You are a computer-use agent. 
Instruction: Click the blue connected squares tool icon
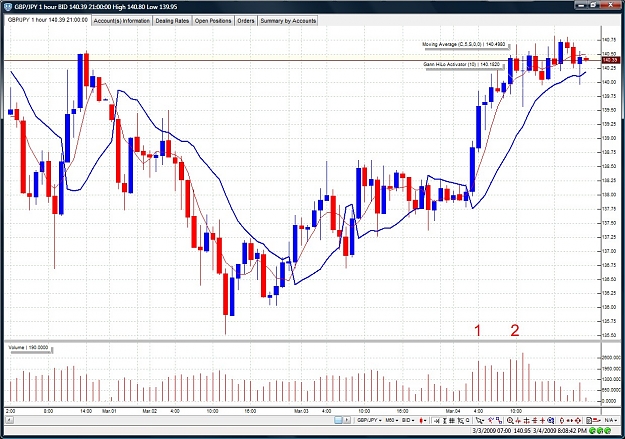pos(499,420)
